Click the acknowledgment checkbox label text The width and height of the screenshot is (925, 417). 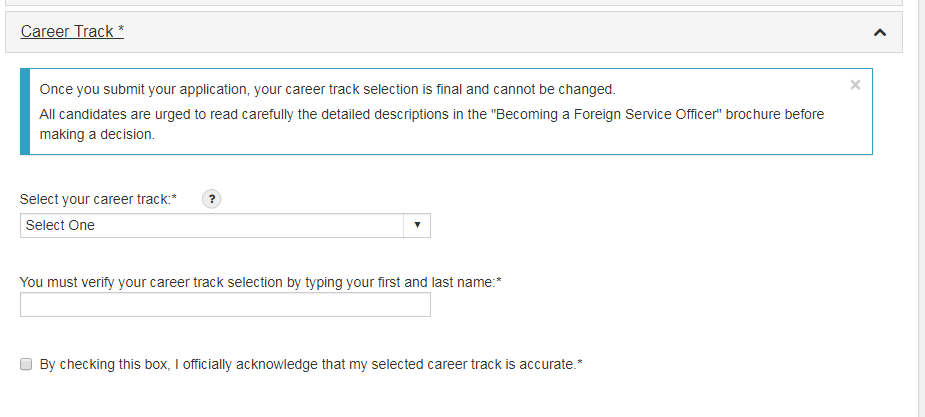click(310, 365)
